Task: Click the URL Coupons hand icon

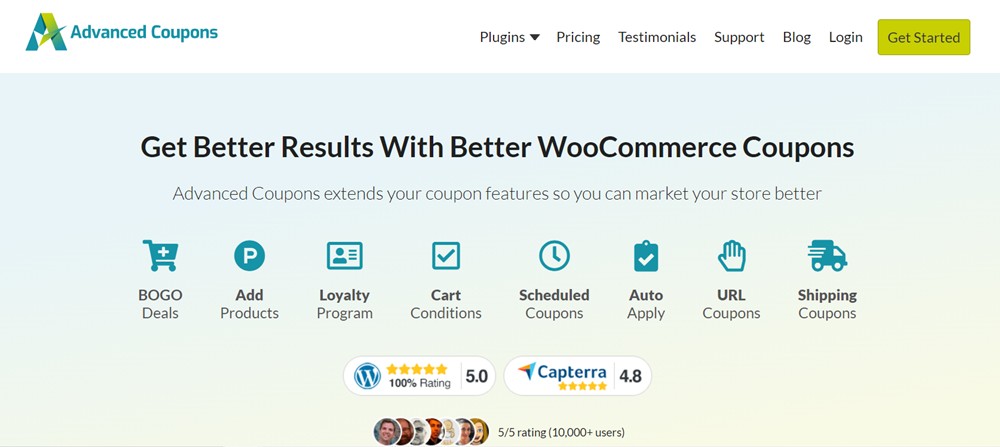Action: [732, 256]
